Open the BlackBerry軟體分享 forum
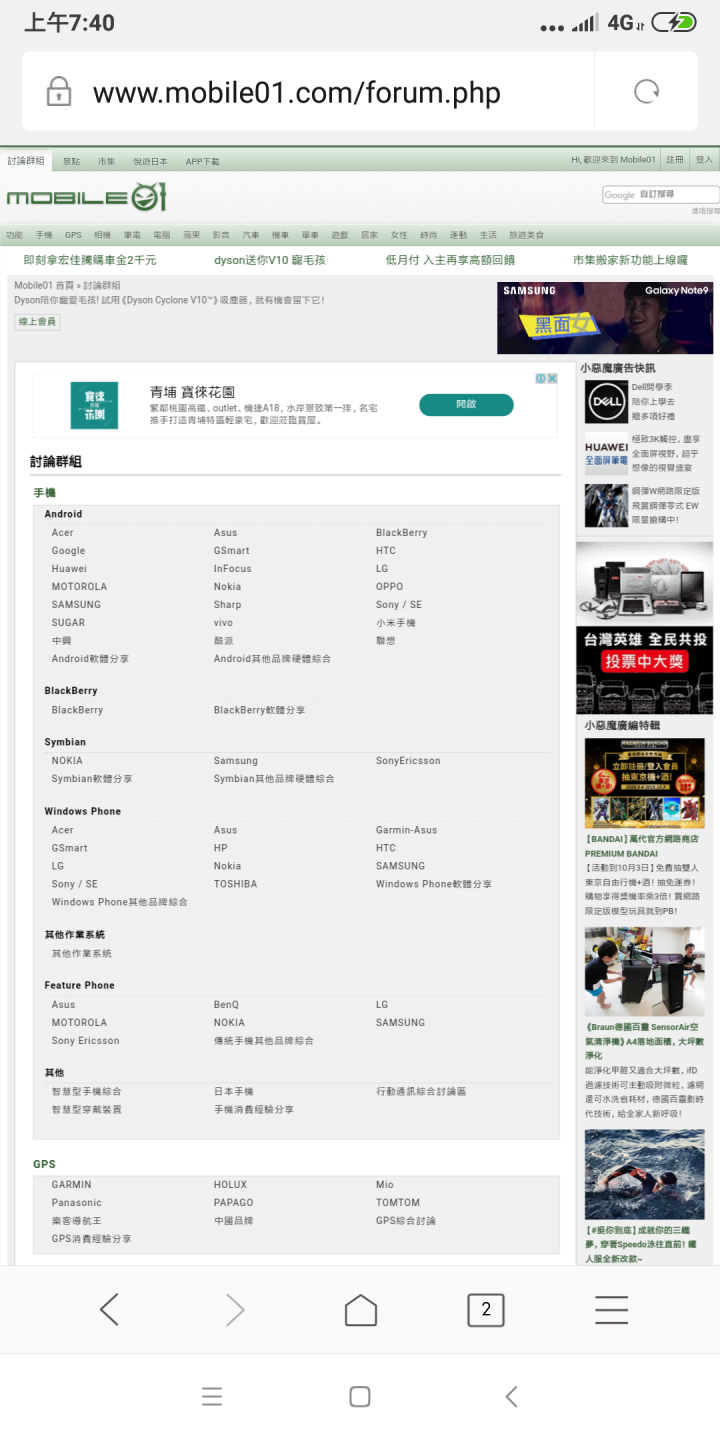Viewport: 720px width, 1440px height. click(259, 710)
